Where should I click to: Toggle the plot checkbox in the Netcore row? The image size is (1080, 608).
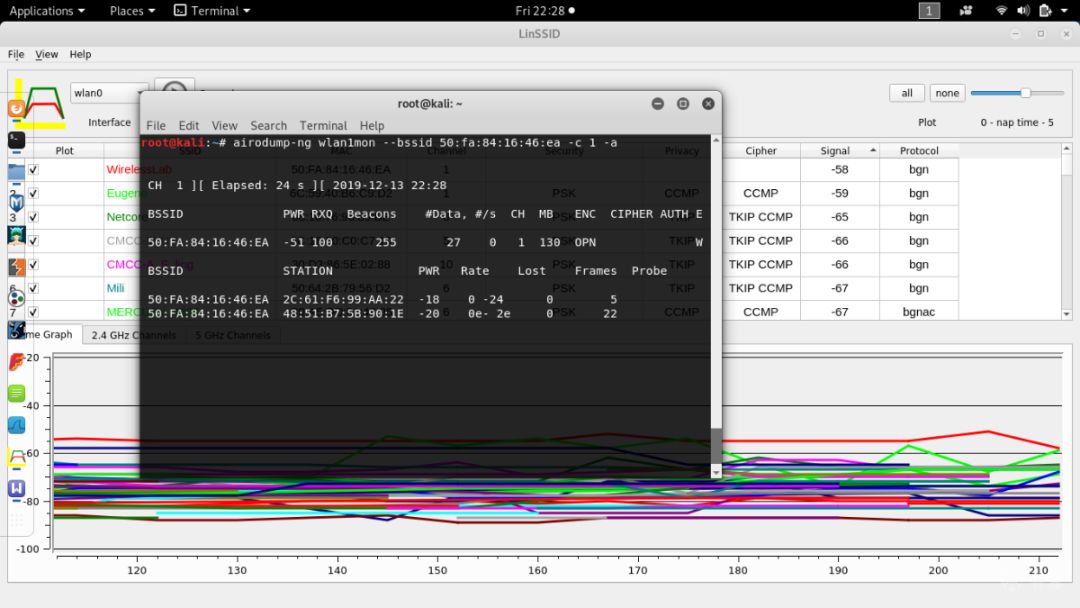pos(34,217)
